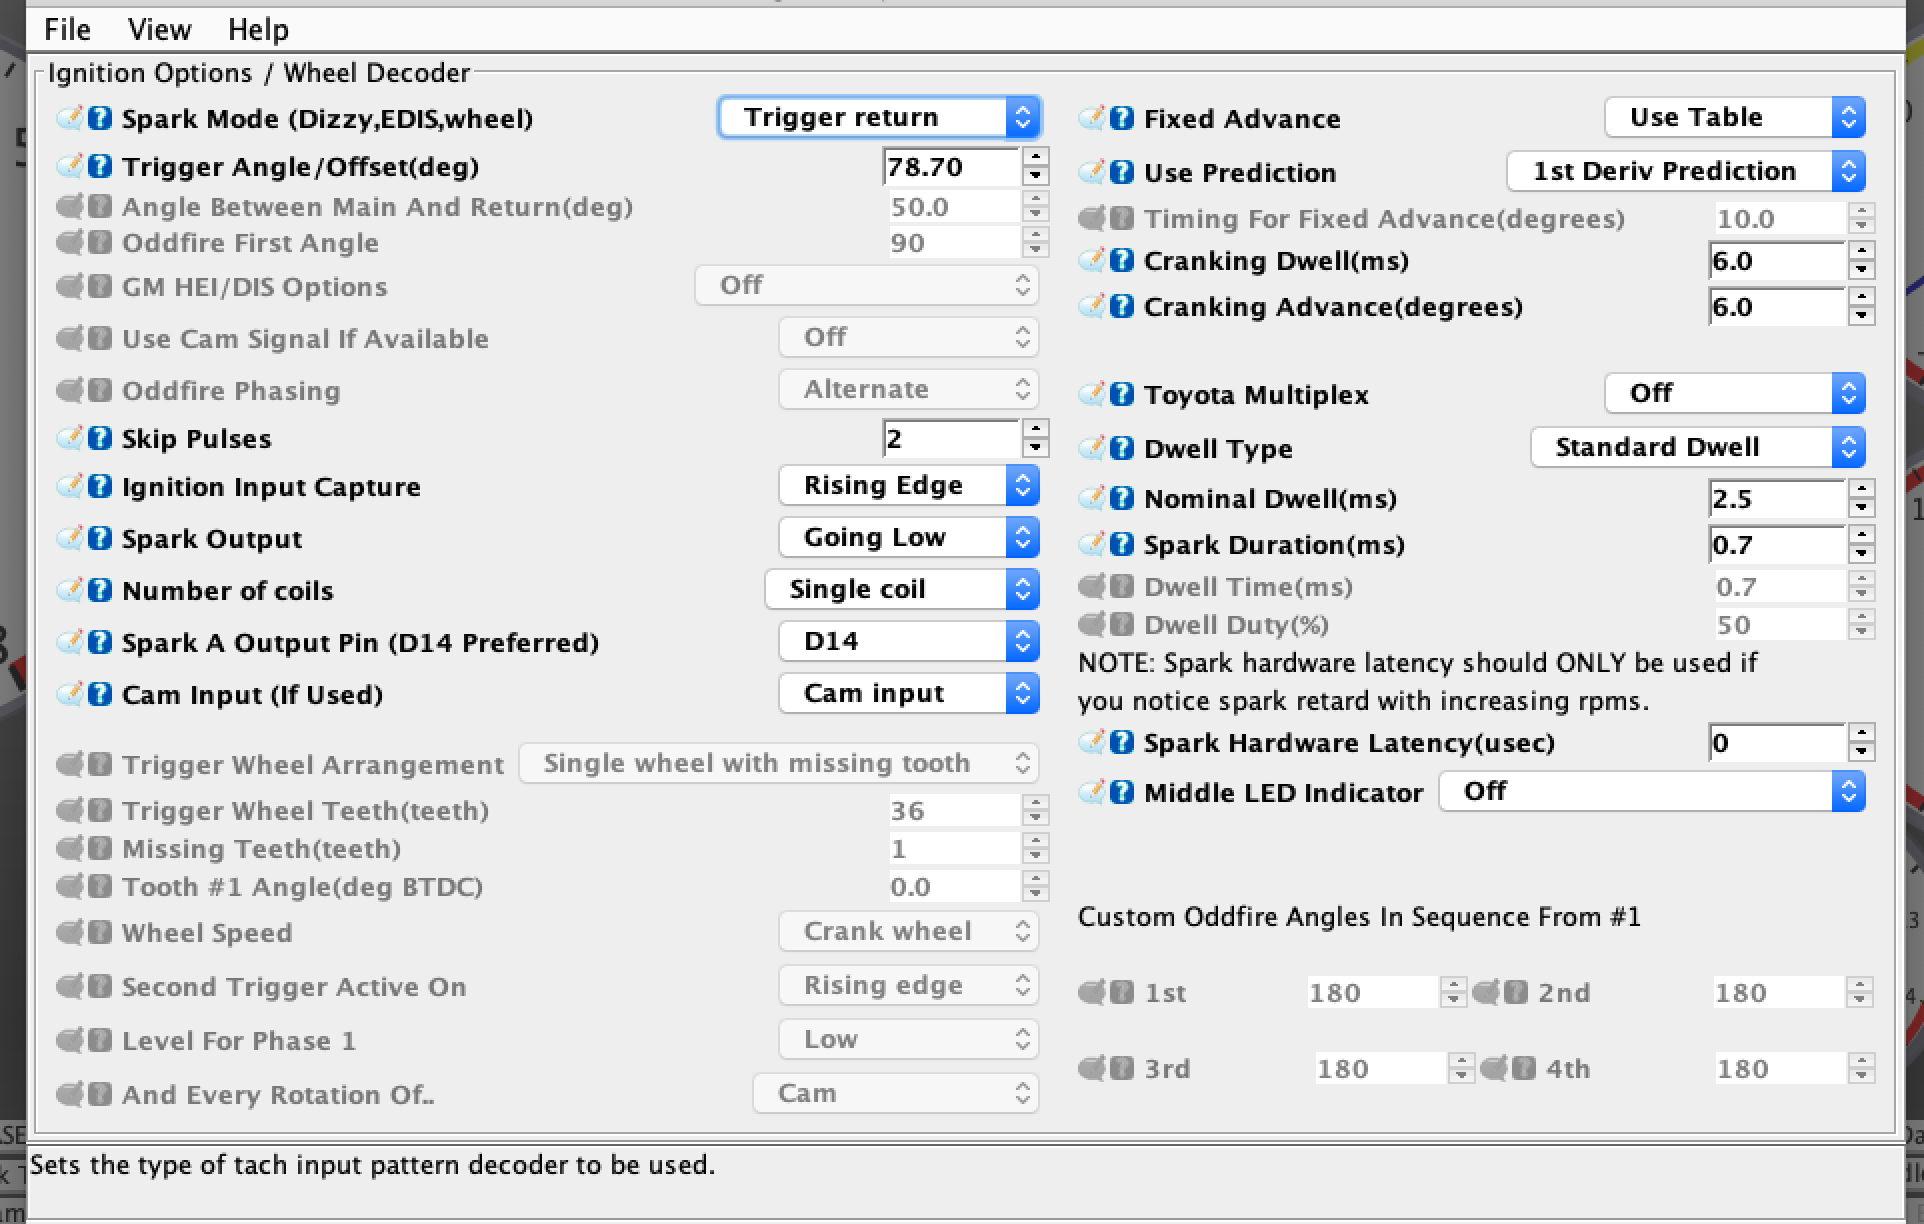Image resolution: width=1924 pixels, height=1224 pixels.
Task: Click help icon for Number of coils
Action: [x=99, y=591]
